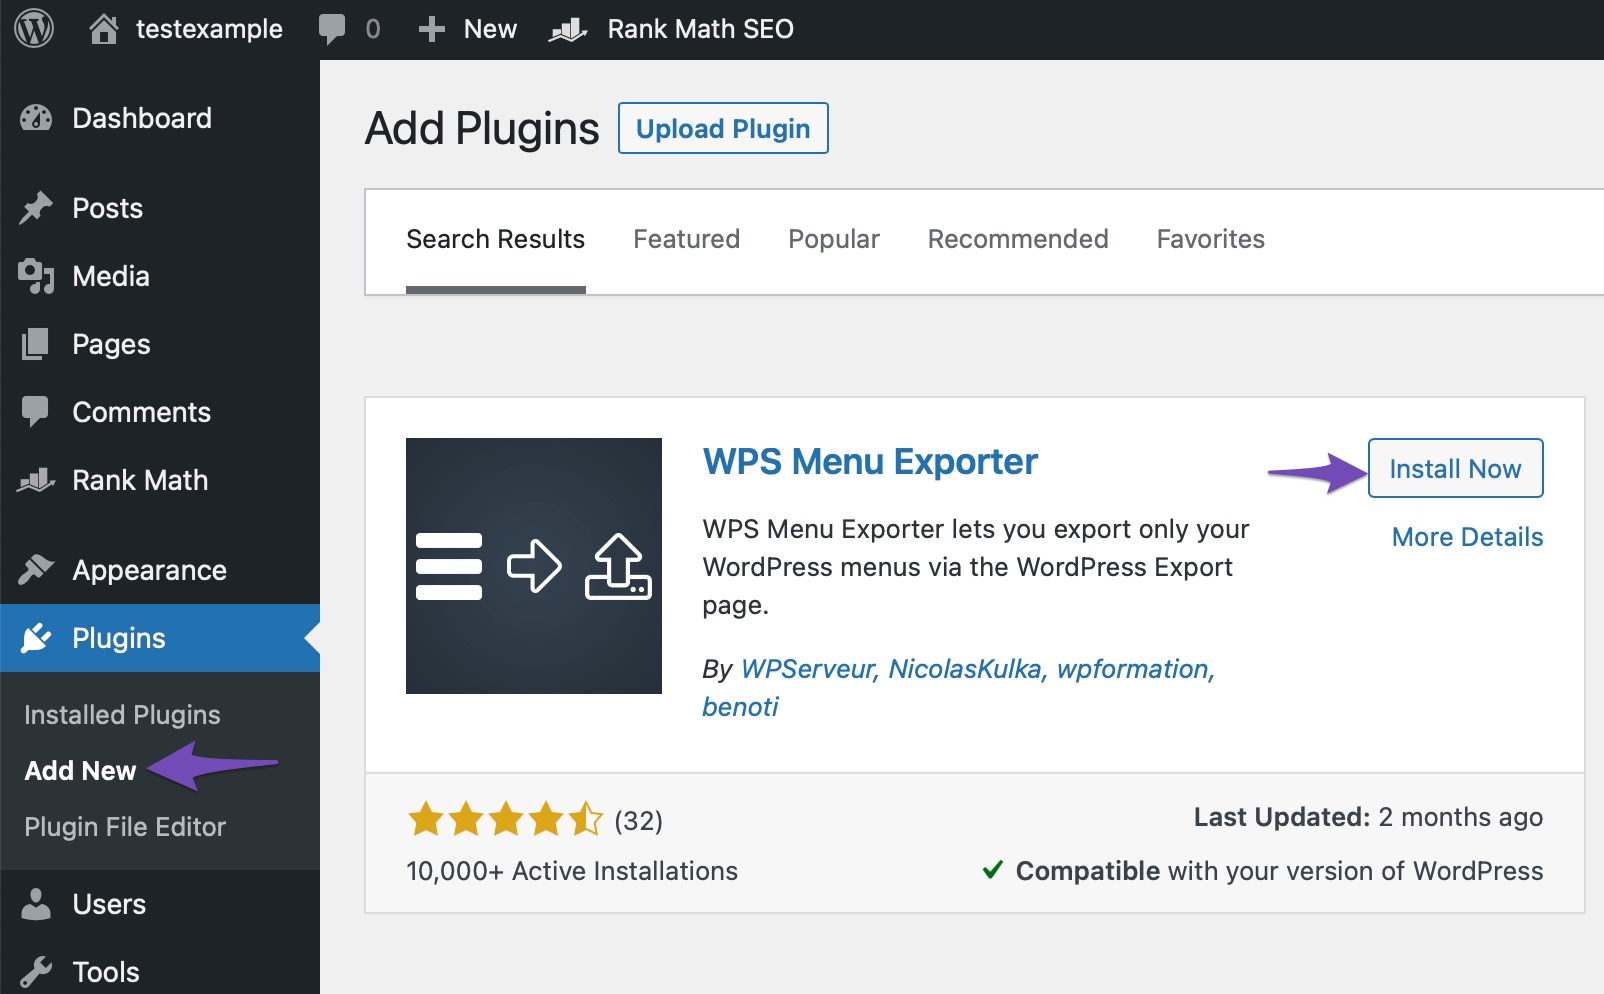The height and width of the screenshot is (994, 1604).
Task: Click the Compatible with your version text
Action: coord(1279,871)
